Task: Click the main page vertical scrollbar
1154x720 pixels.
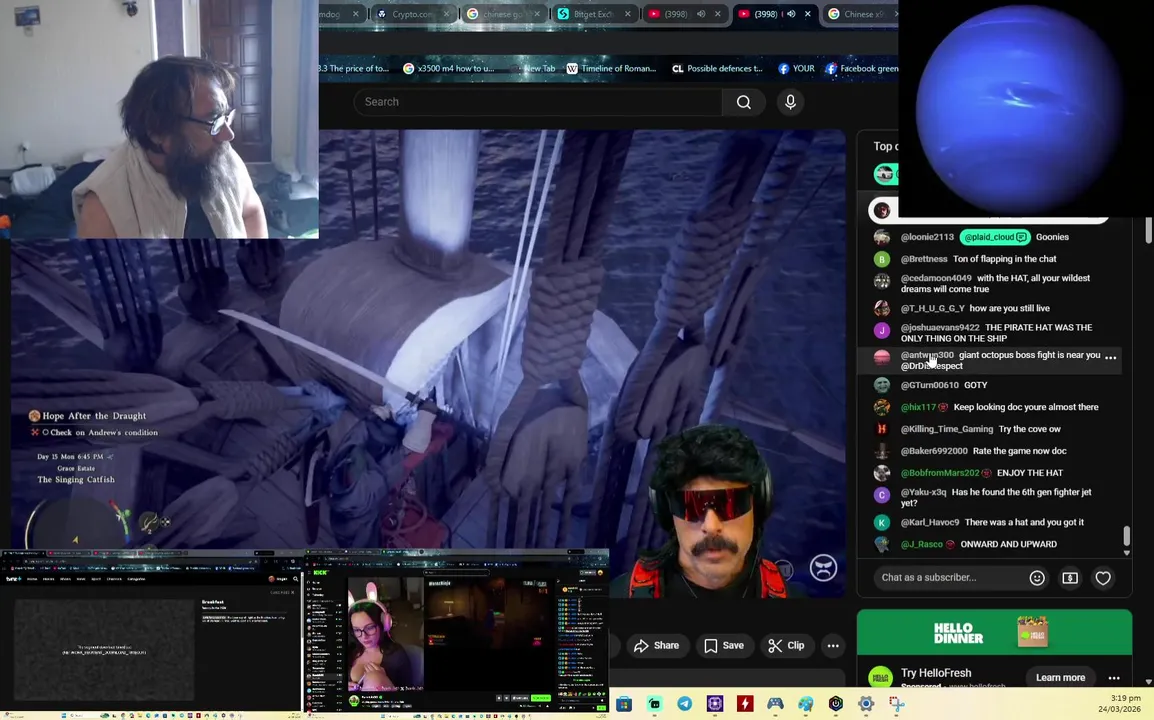Action: pyautogui.click(x=1149, y=230)
